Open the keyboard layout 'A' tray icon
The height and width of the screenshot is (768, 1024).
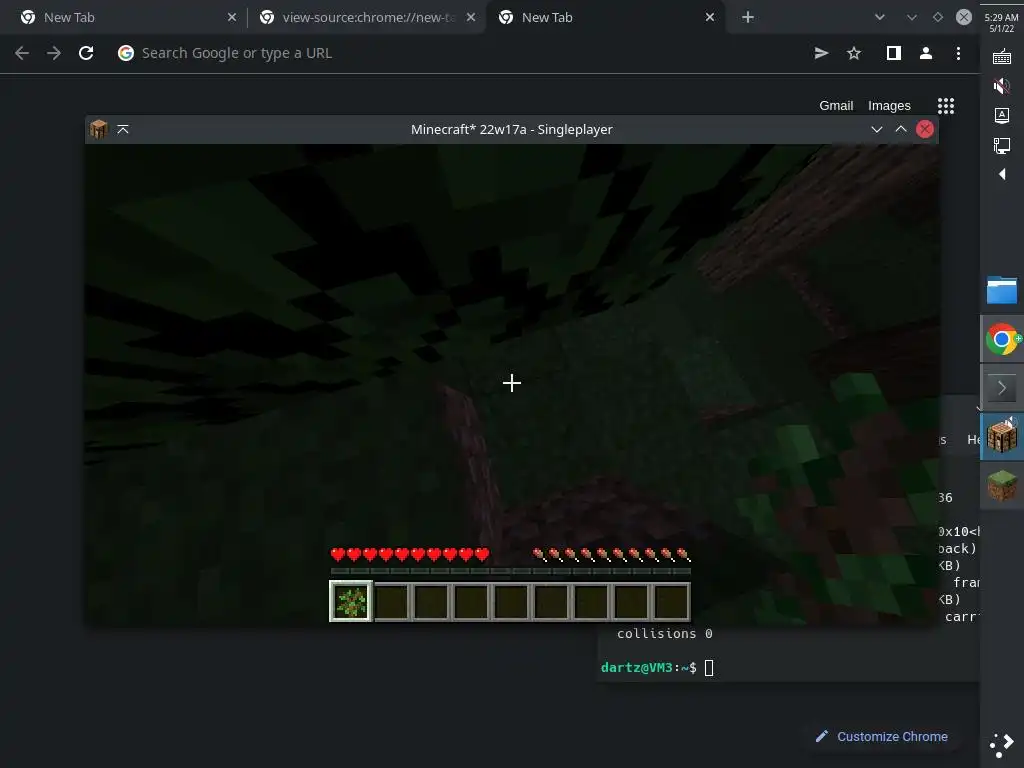tap(1002, 116)
